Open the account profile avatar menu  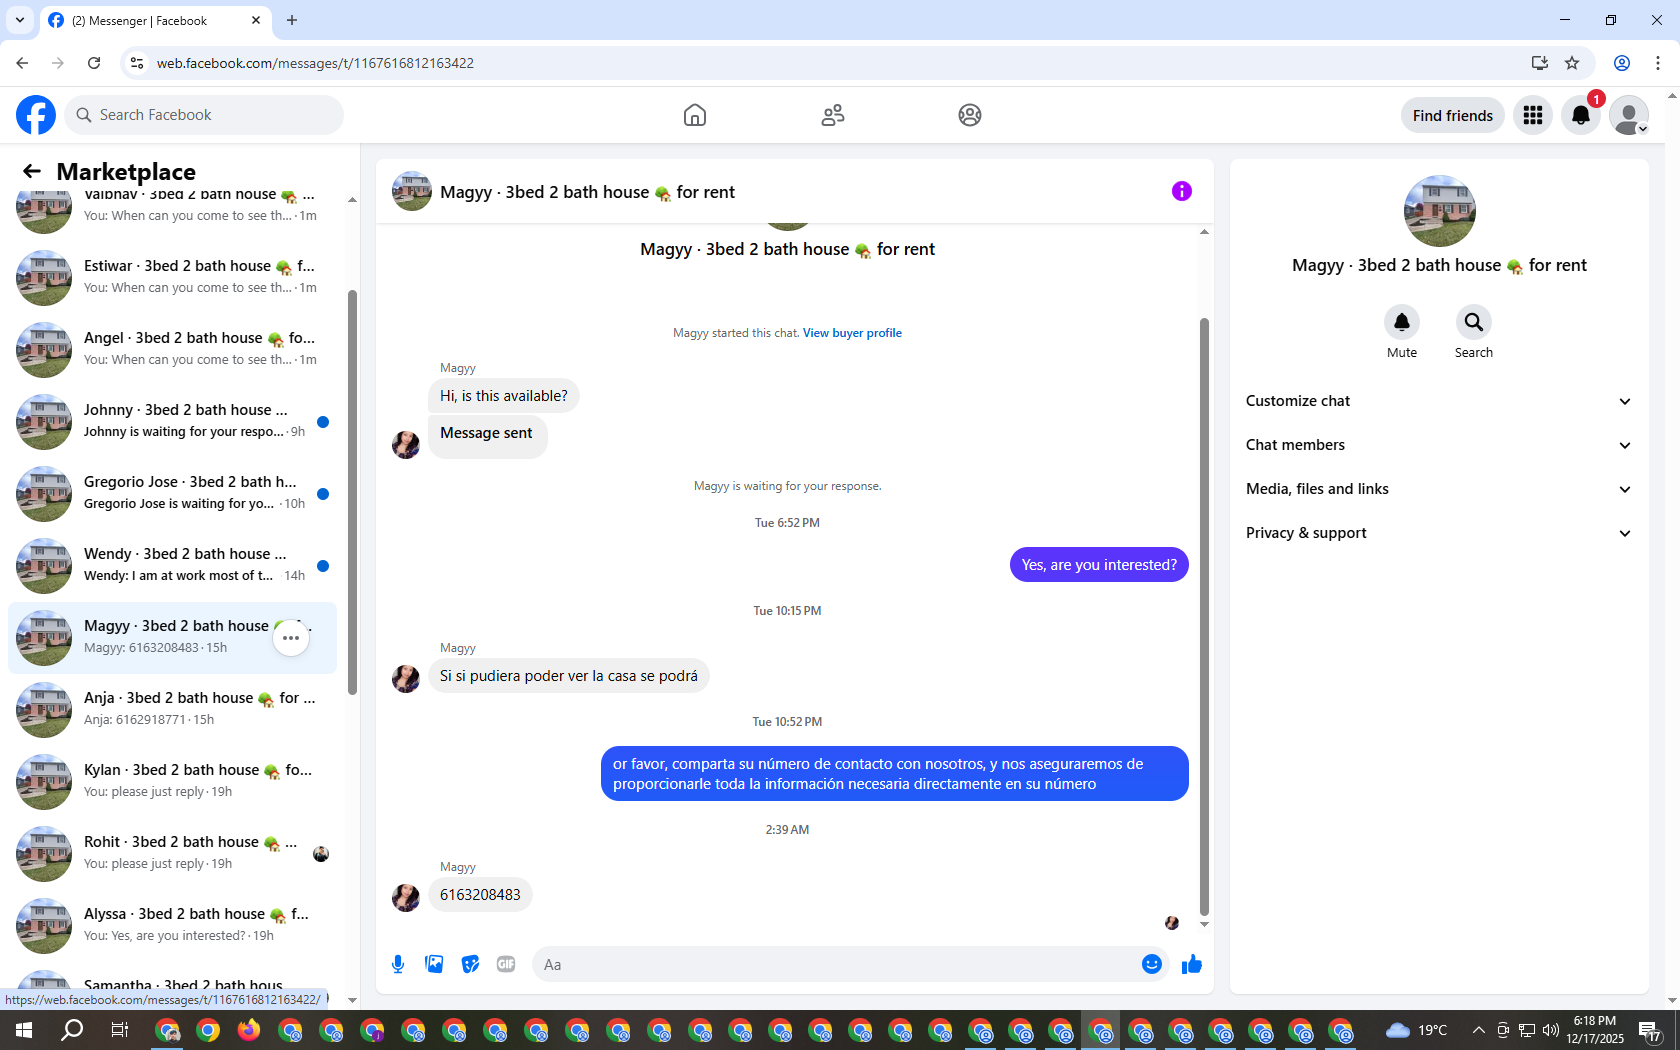tap(1629, 115)
